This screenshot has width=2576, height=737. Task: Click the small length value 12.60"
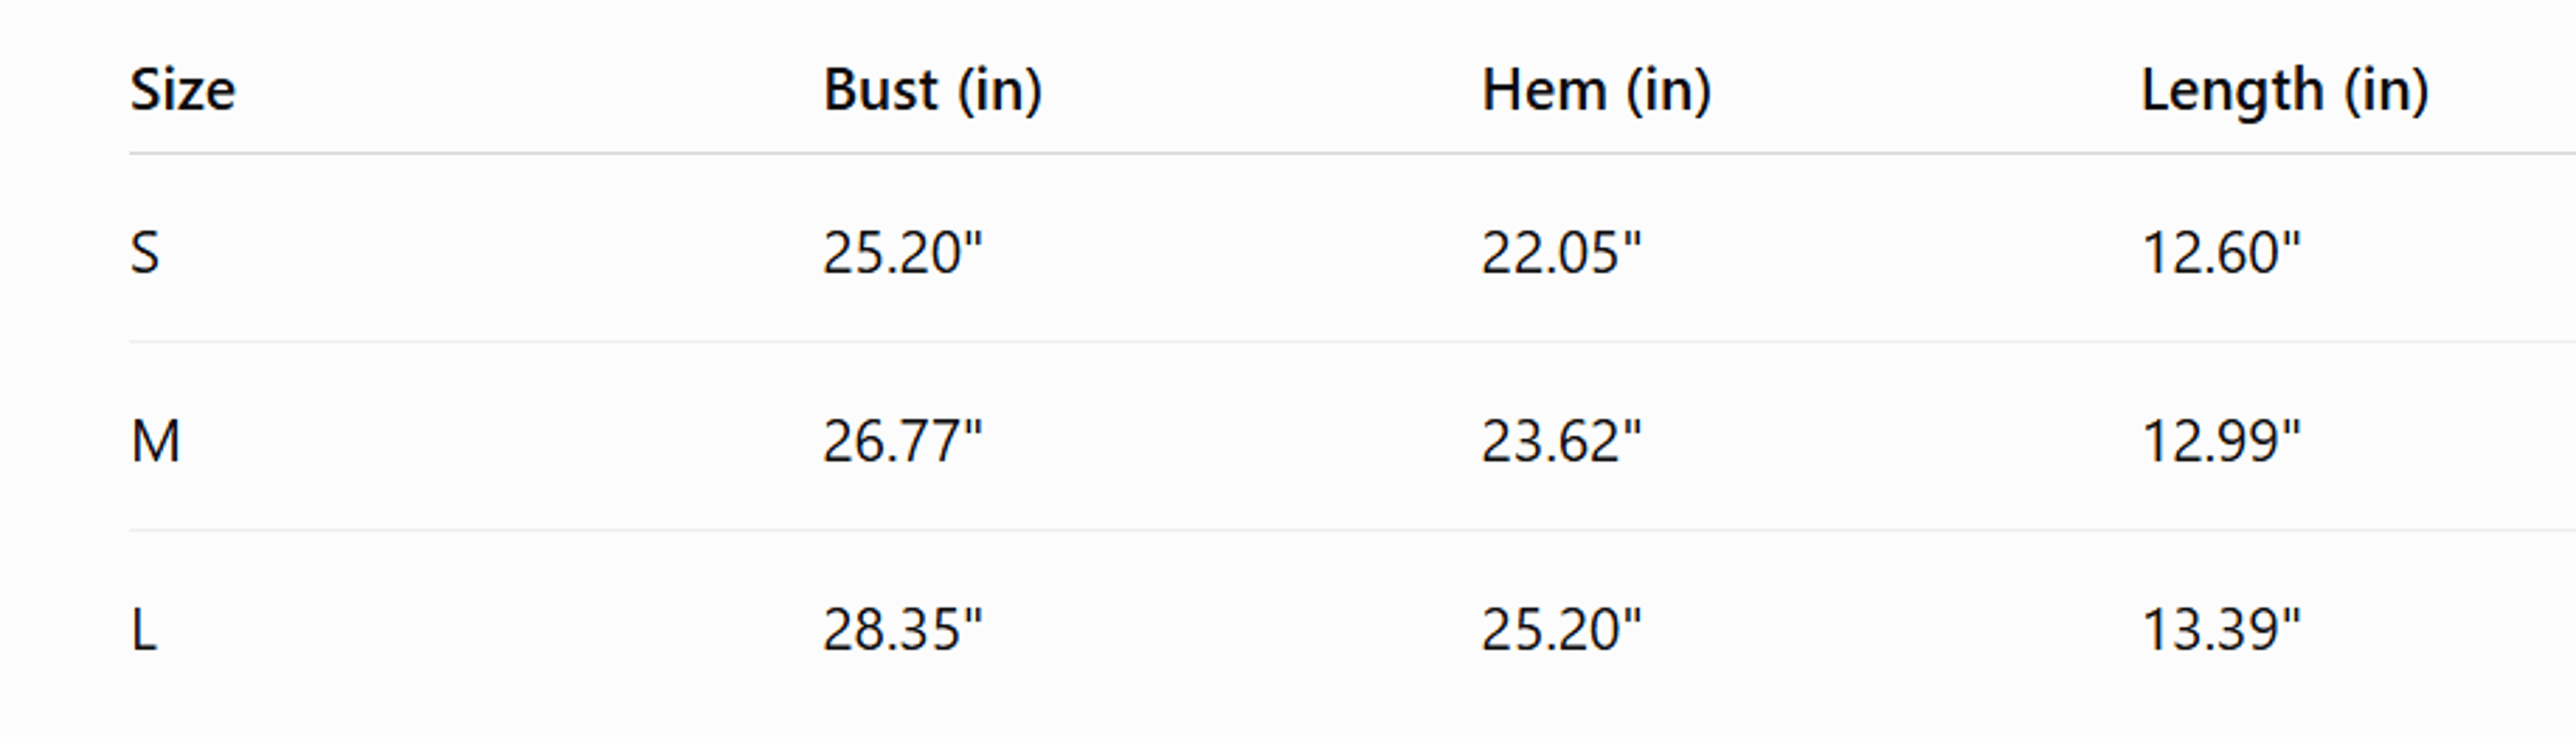tap(2221, 252)
